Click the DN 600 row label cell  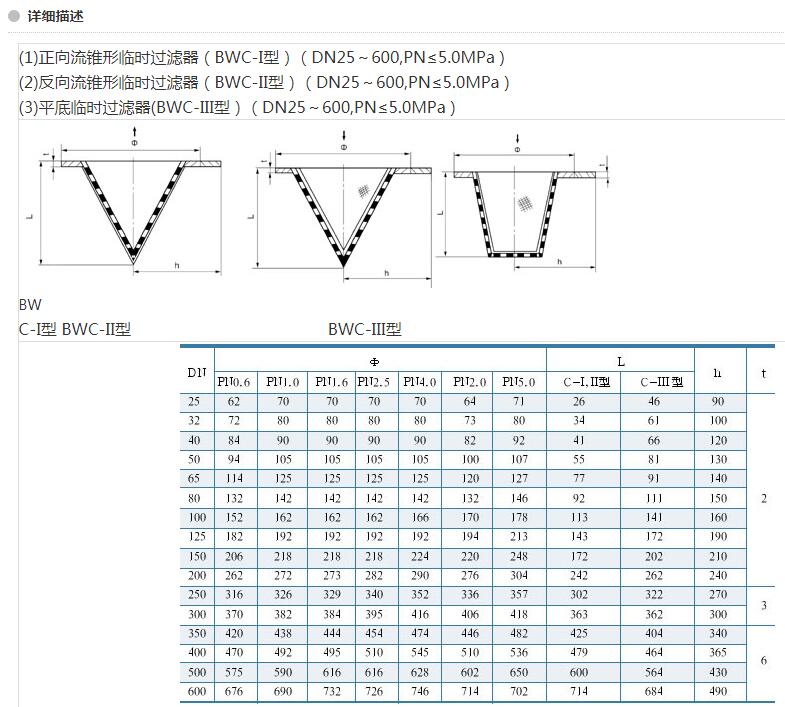click(x=197, y=691)
